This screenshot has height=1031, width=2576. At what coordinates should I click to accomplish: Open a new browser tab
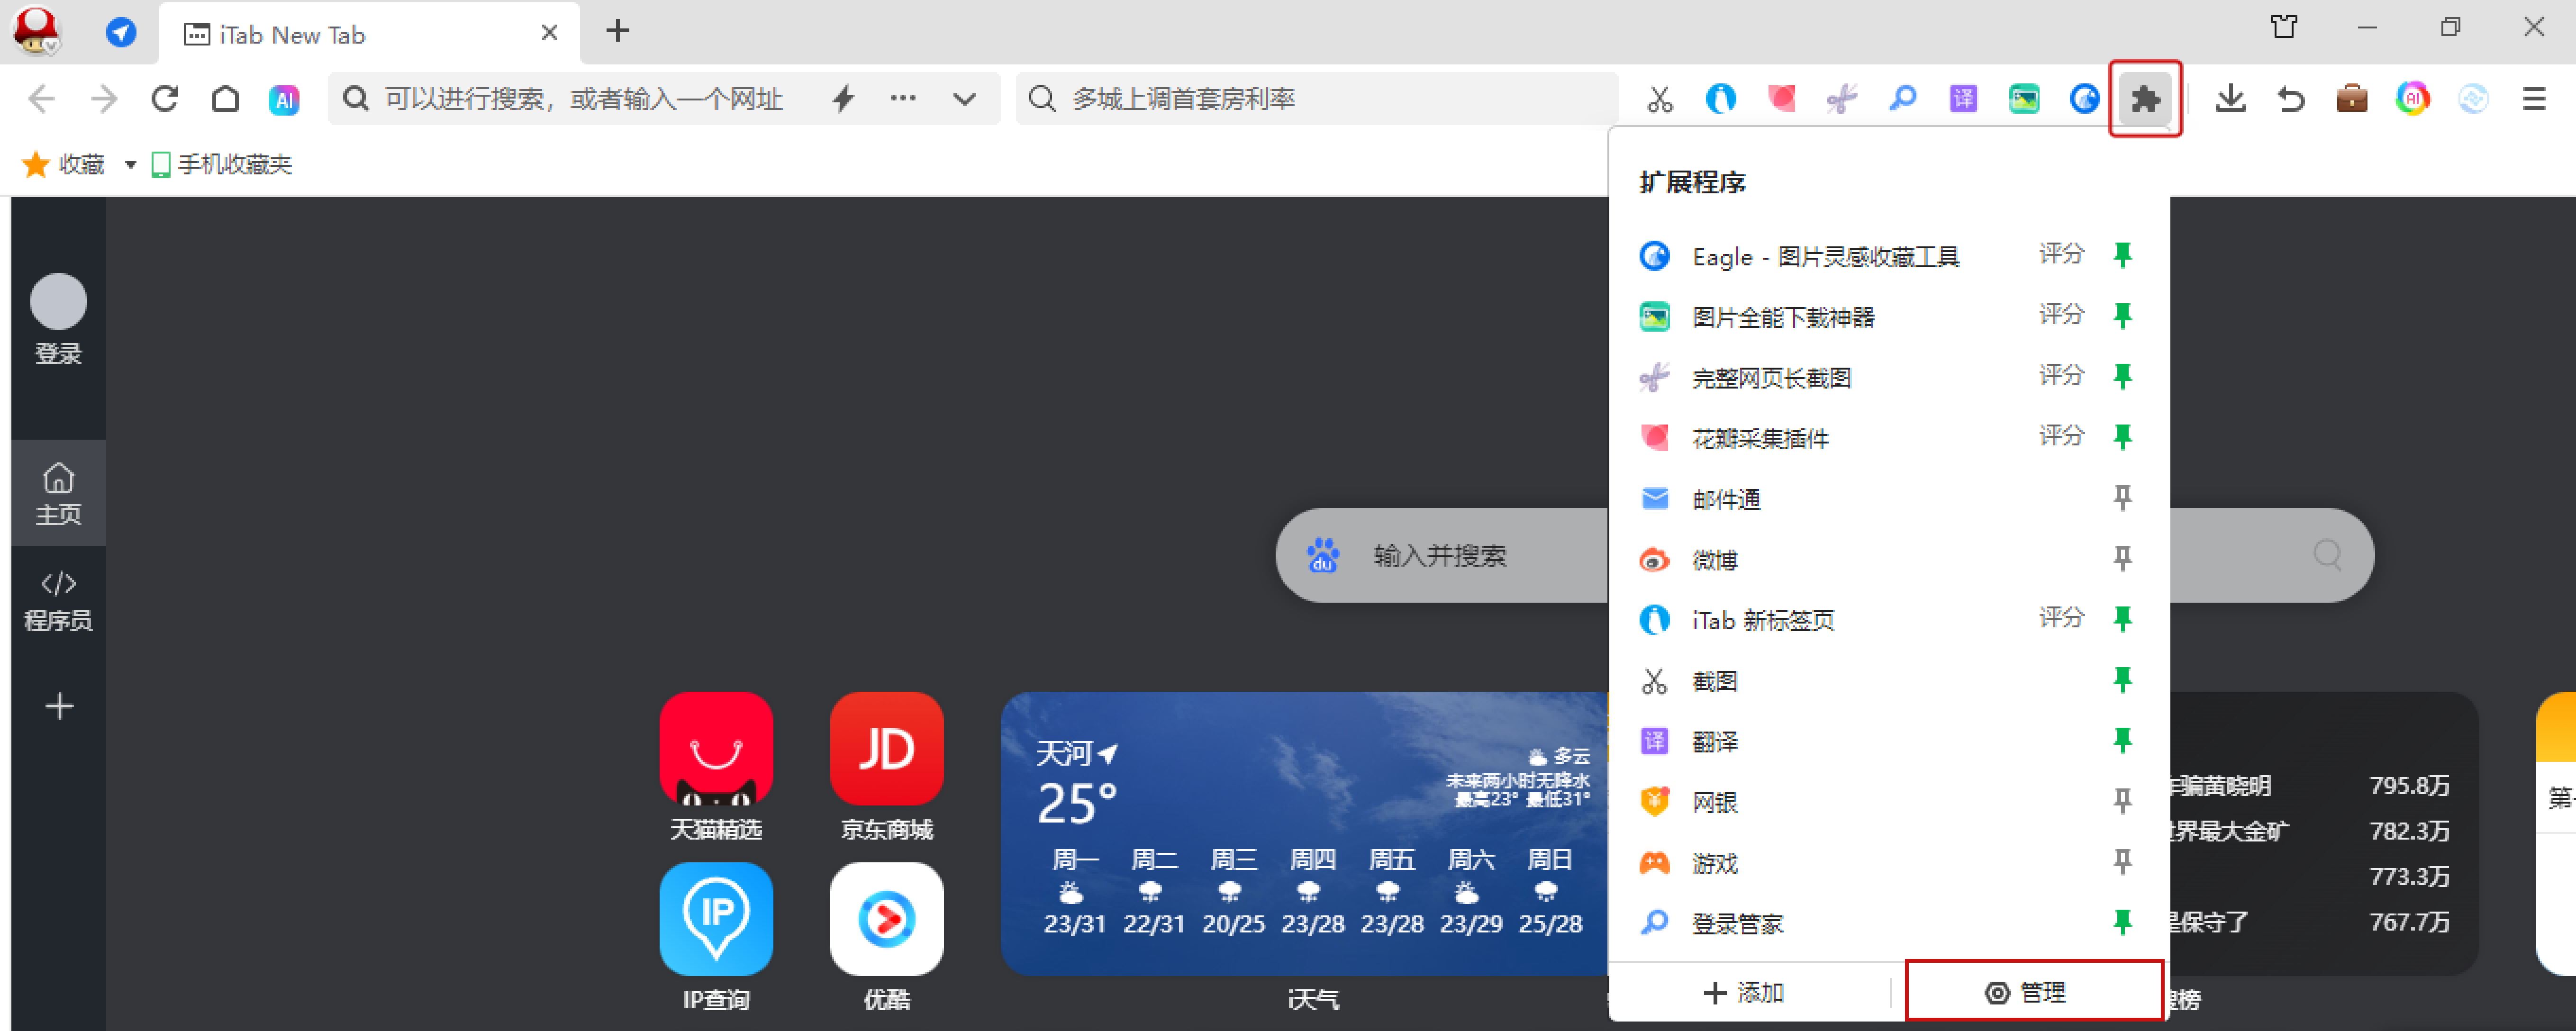[x=617, y=31]
